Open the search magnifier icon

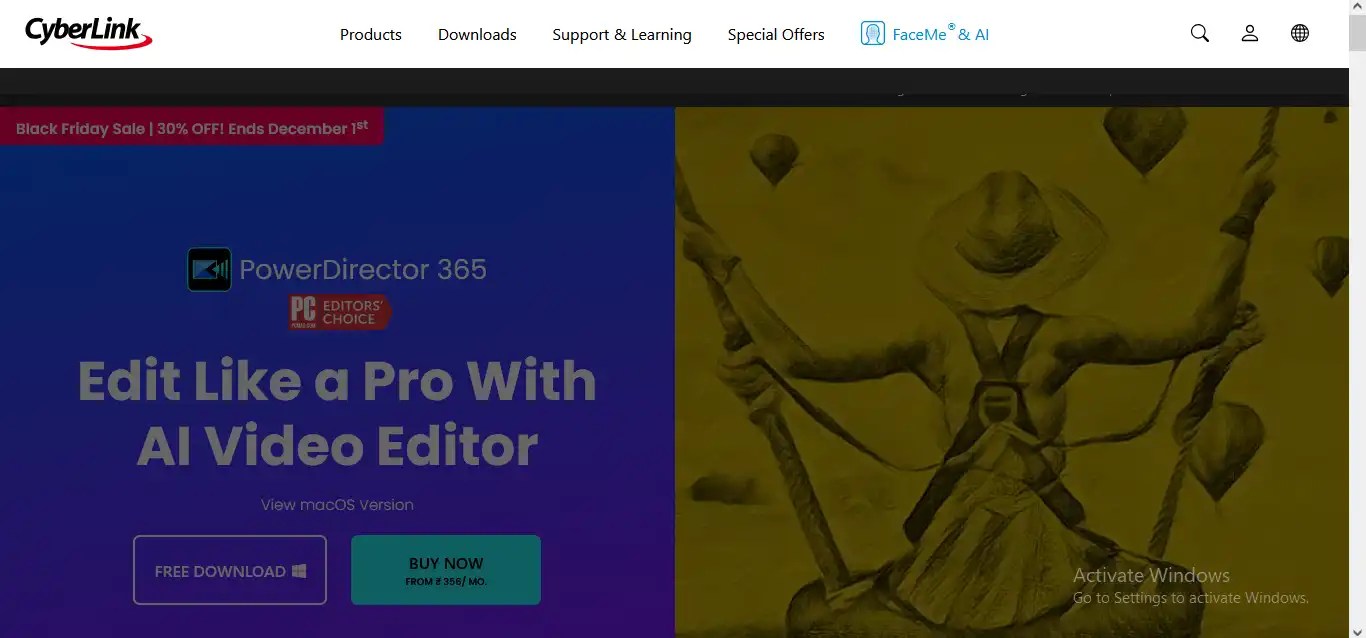pyautogui.click(x=1200, y=33)
